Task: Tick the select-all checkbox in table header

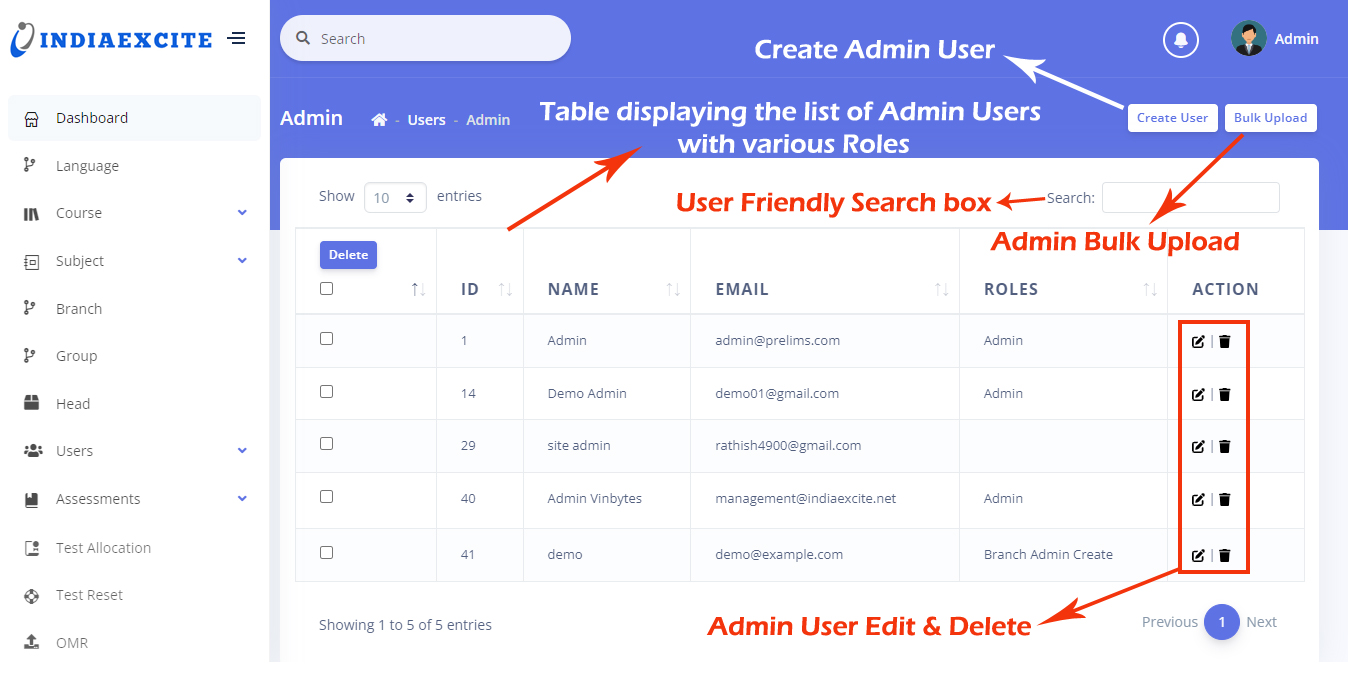Action: coord(326,289)
